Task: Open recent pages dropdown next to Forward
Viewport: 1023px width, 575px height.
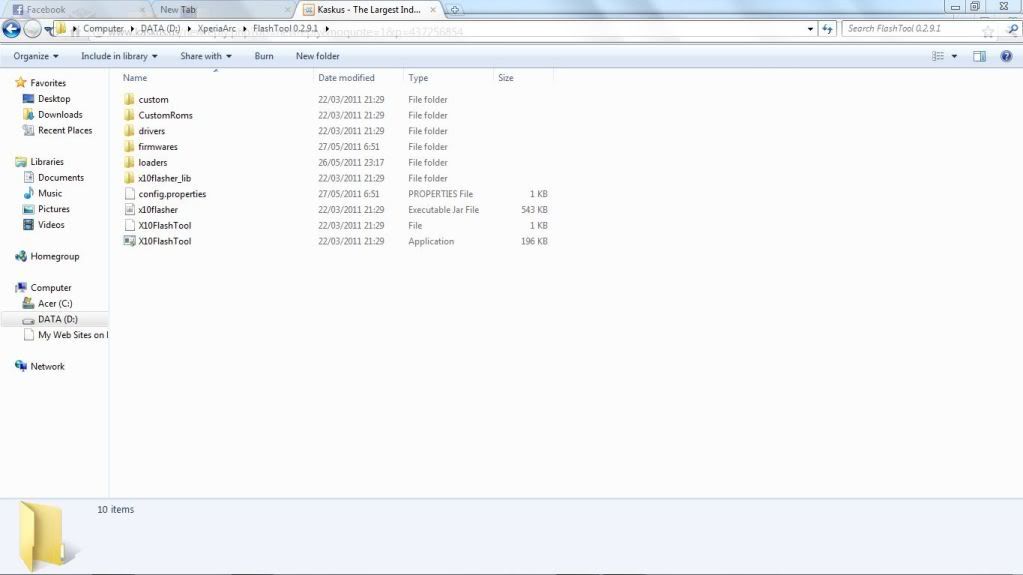Action: pos(49,29)
